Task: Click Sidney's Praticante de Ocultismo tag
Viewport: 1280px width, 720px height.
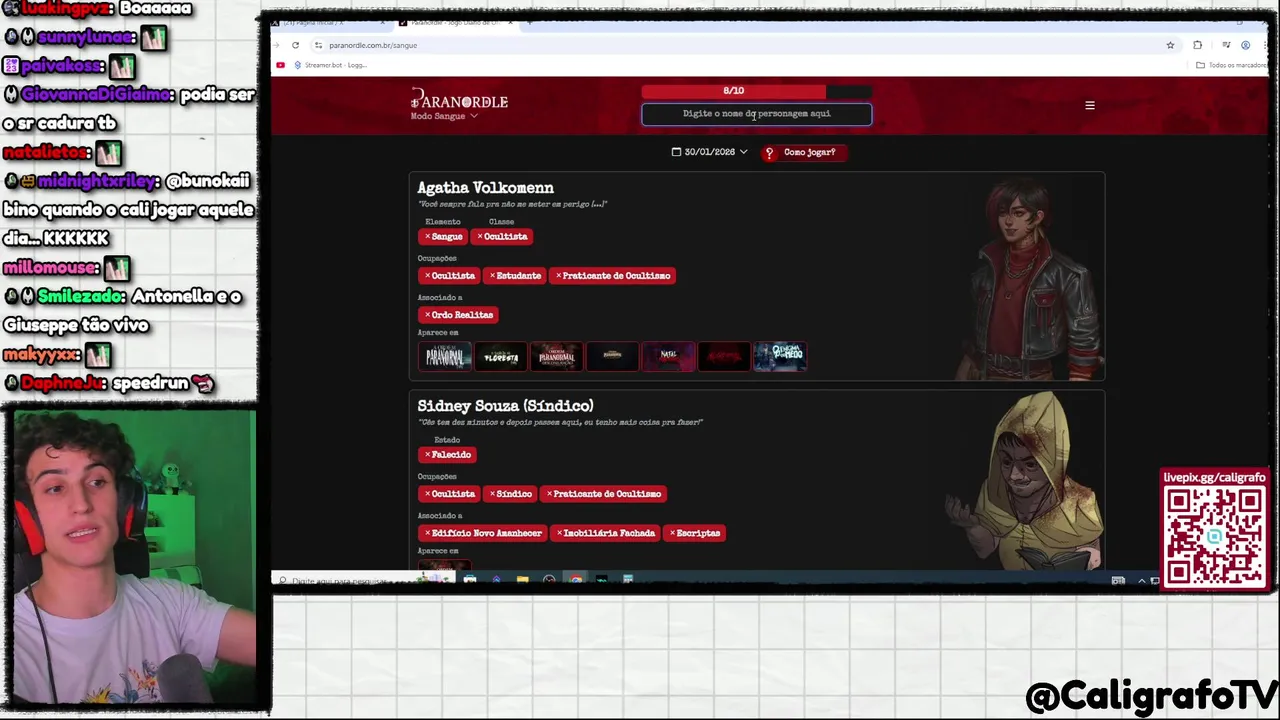Action: (603, 494)
